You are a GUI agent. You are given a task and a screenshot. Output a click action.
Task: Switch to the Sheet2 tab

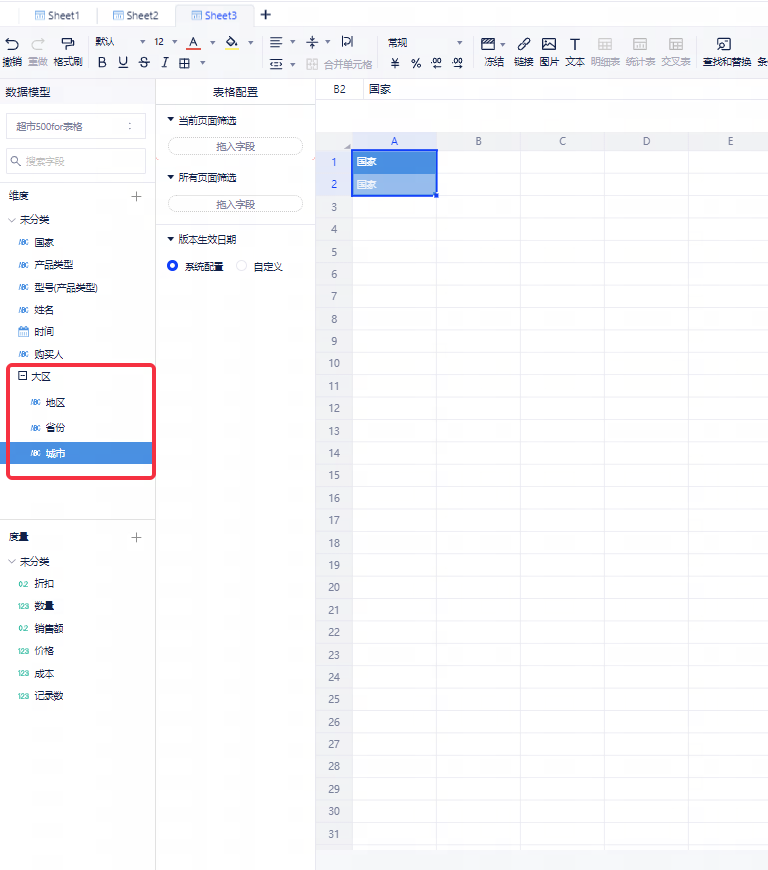tap(134, 16)
